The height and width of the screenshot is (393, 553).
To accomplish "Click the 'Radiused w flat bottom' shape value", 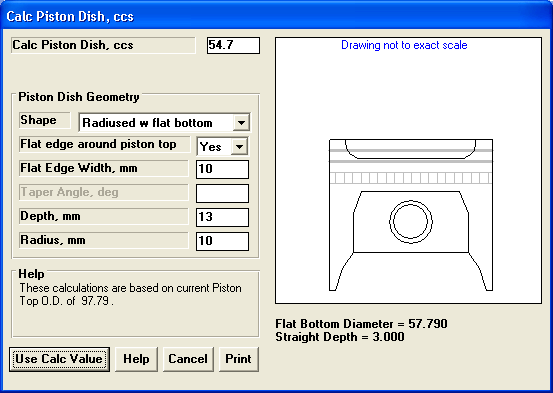I will pos(147,123).
